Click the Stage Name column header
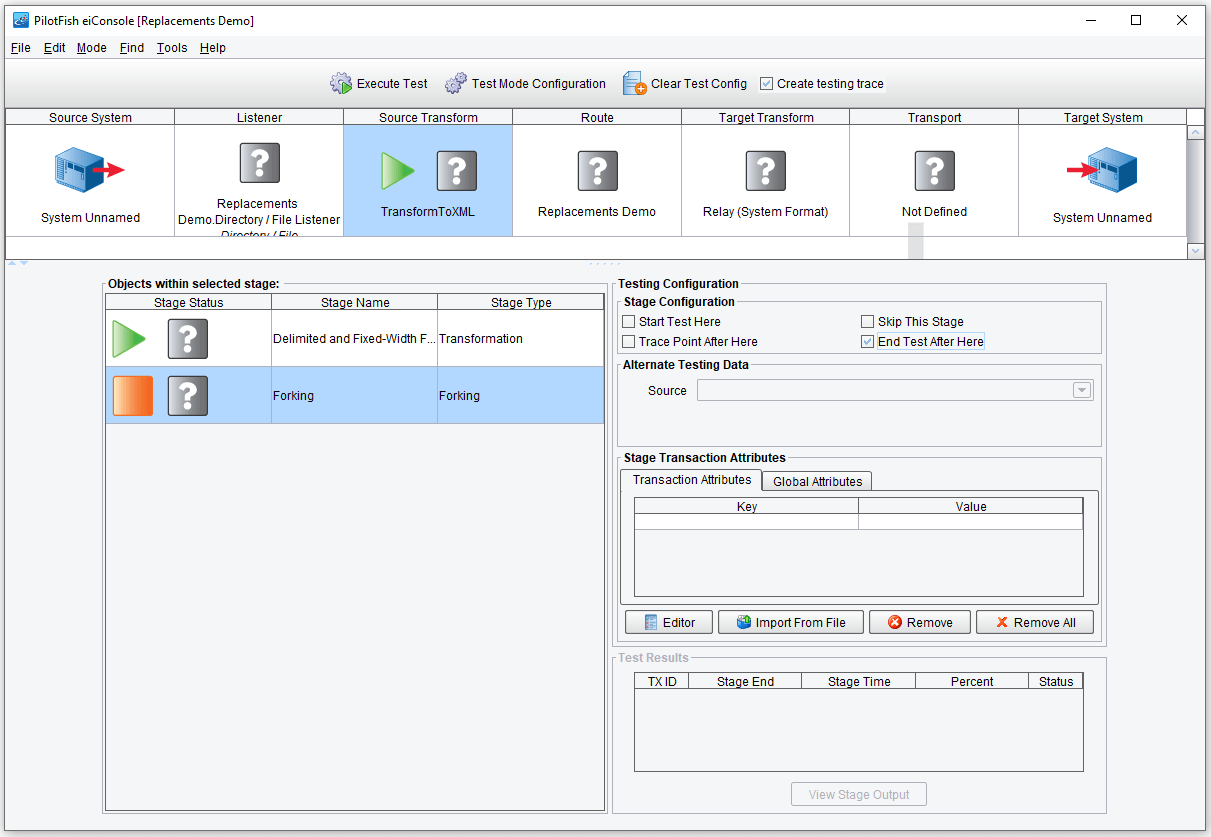1211x837 pixels. [355, 302]
